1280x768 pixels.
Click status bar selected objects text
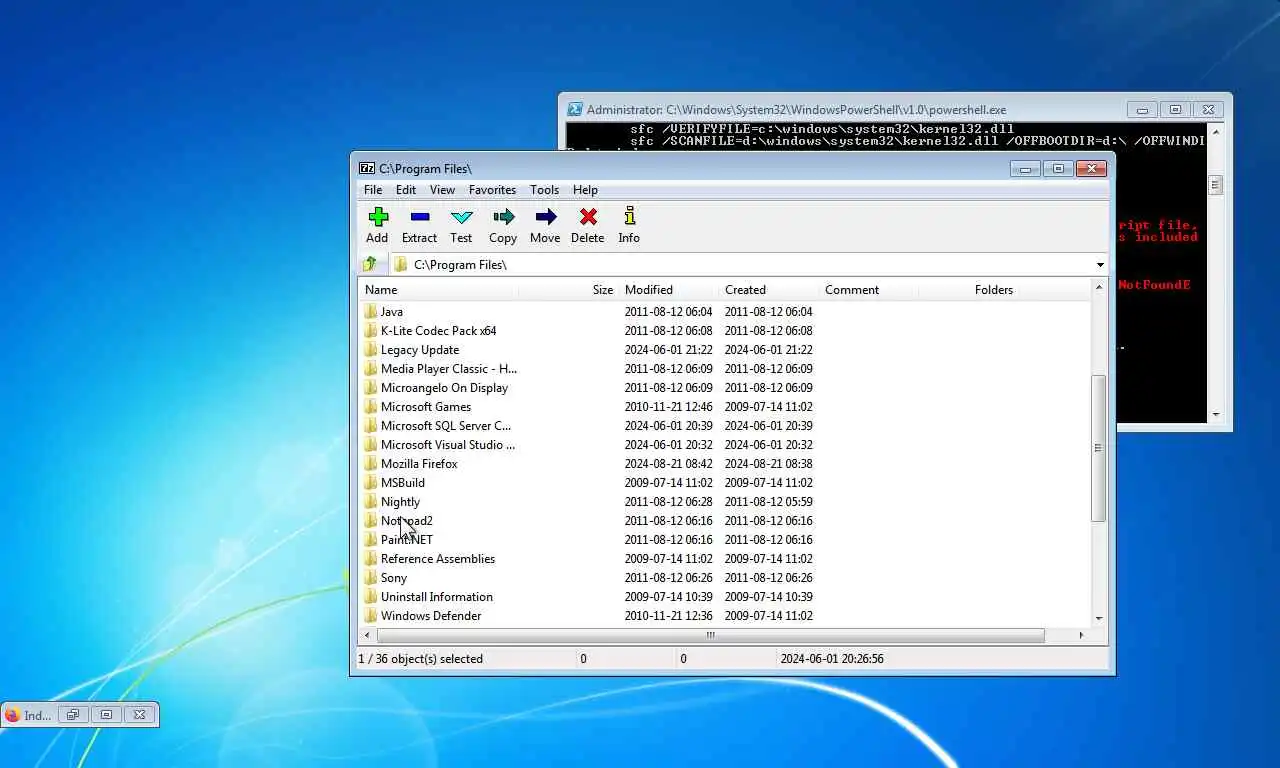coord(420,659)
